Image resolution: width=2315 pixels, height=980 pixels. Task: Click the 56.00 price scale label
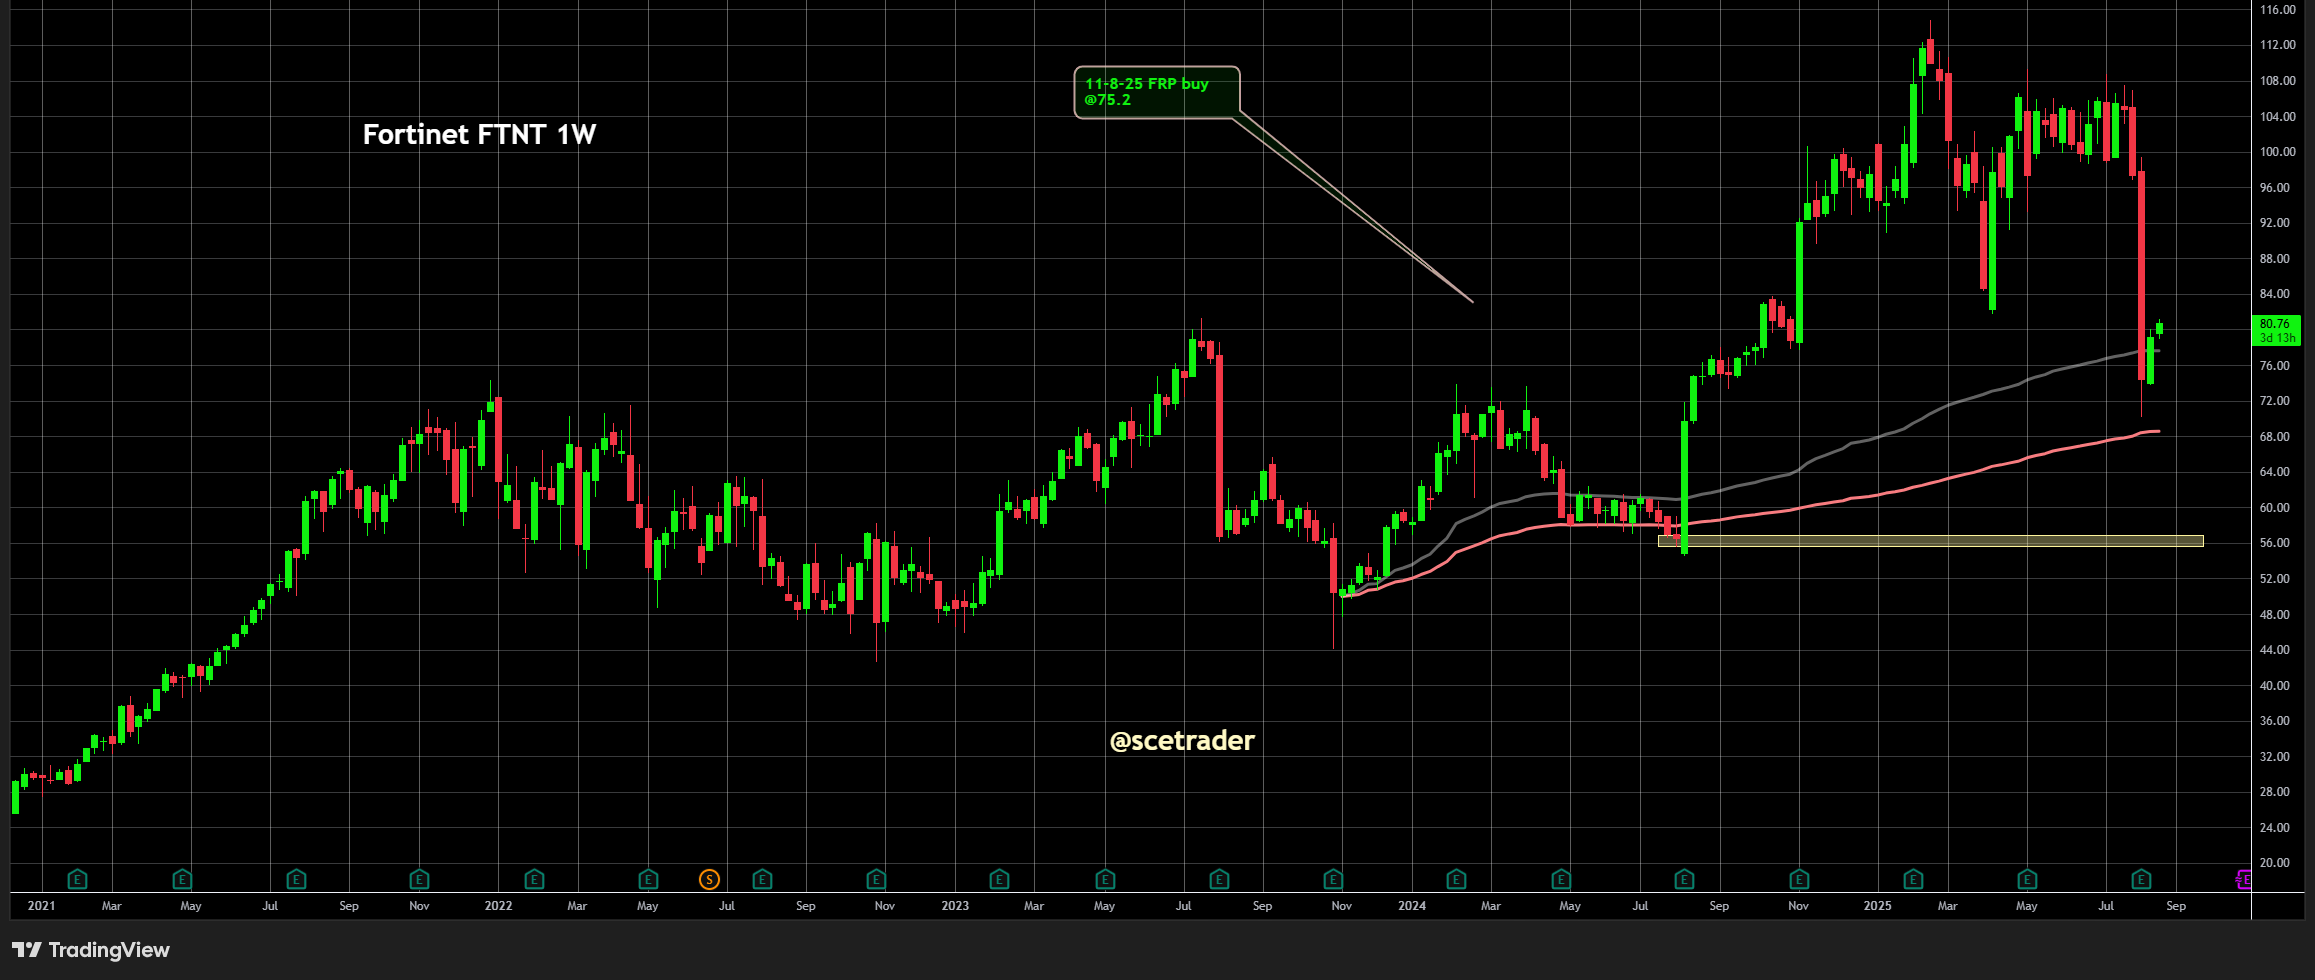2275,543
